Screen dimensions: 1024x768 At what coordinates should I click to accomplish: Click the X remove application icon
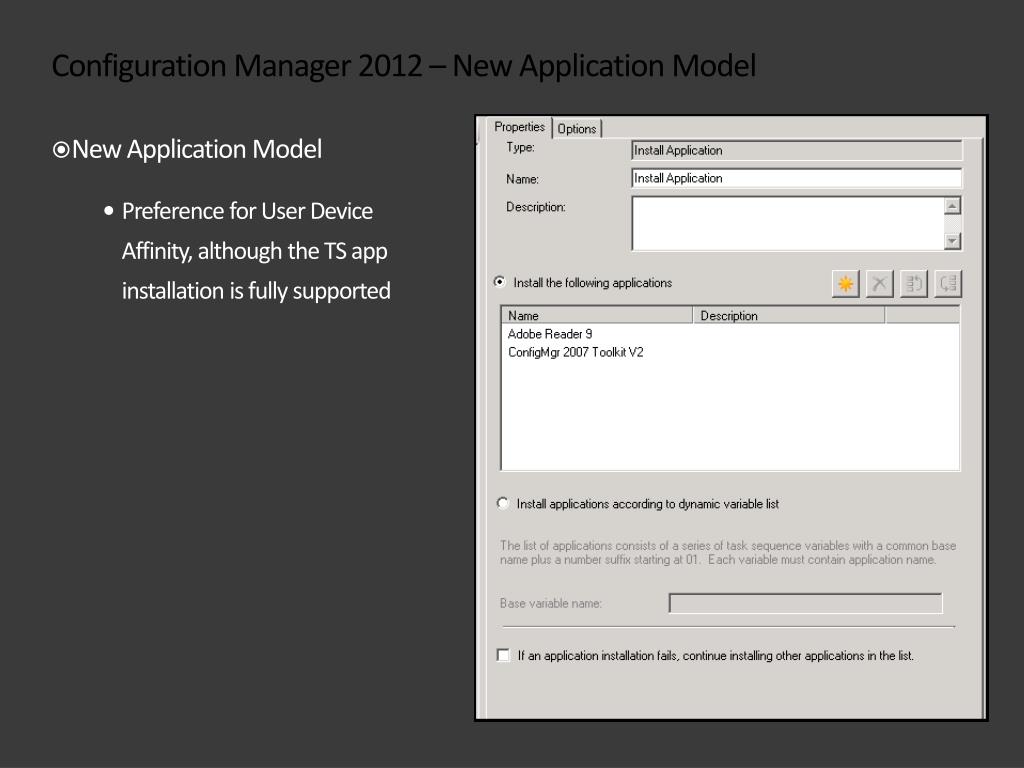pos(880,283)
